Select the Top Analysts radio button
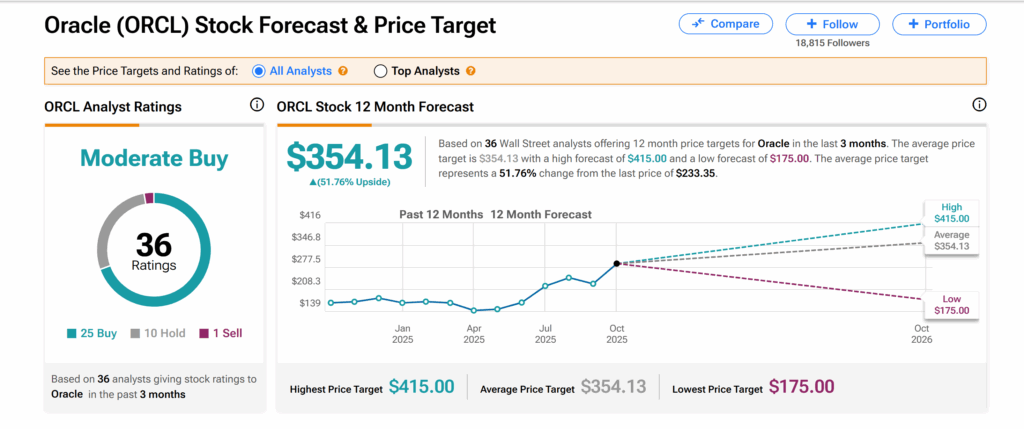This screenshot has height=429, width=1024. point(380,71)
